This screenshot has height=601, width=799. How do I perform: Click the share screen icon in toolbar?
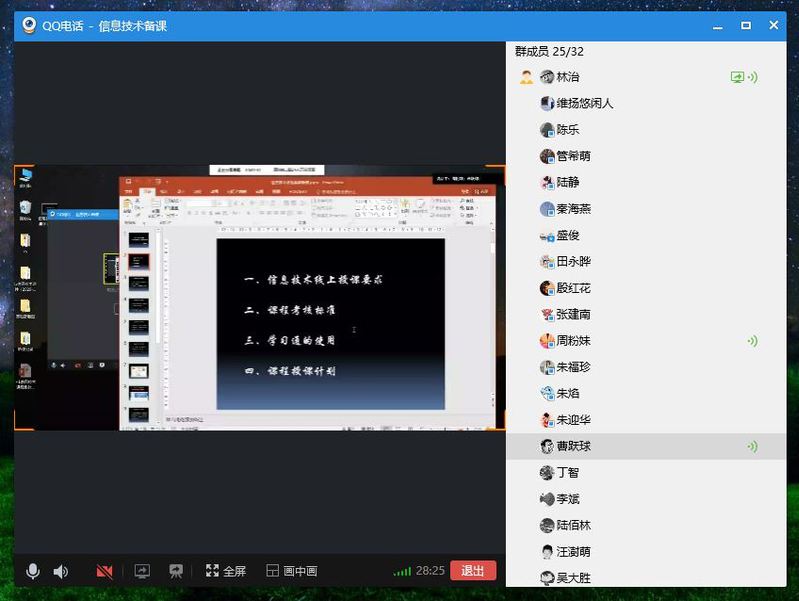pos(142,571)
